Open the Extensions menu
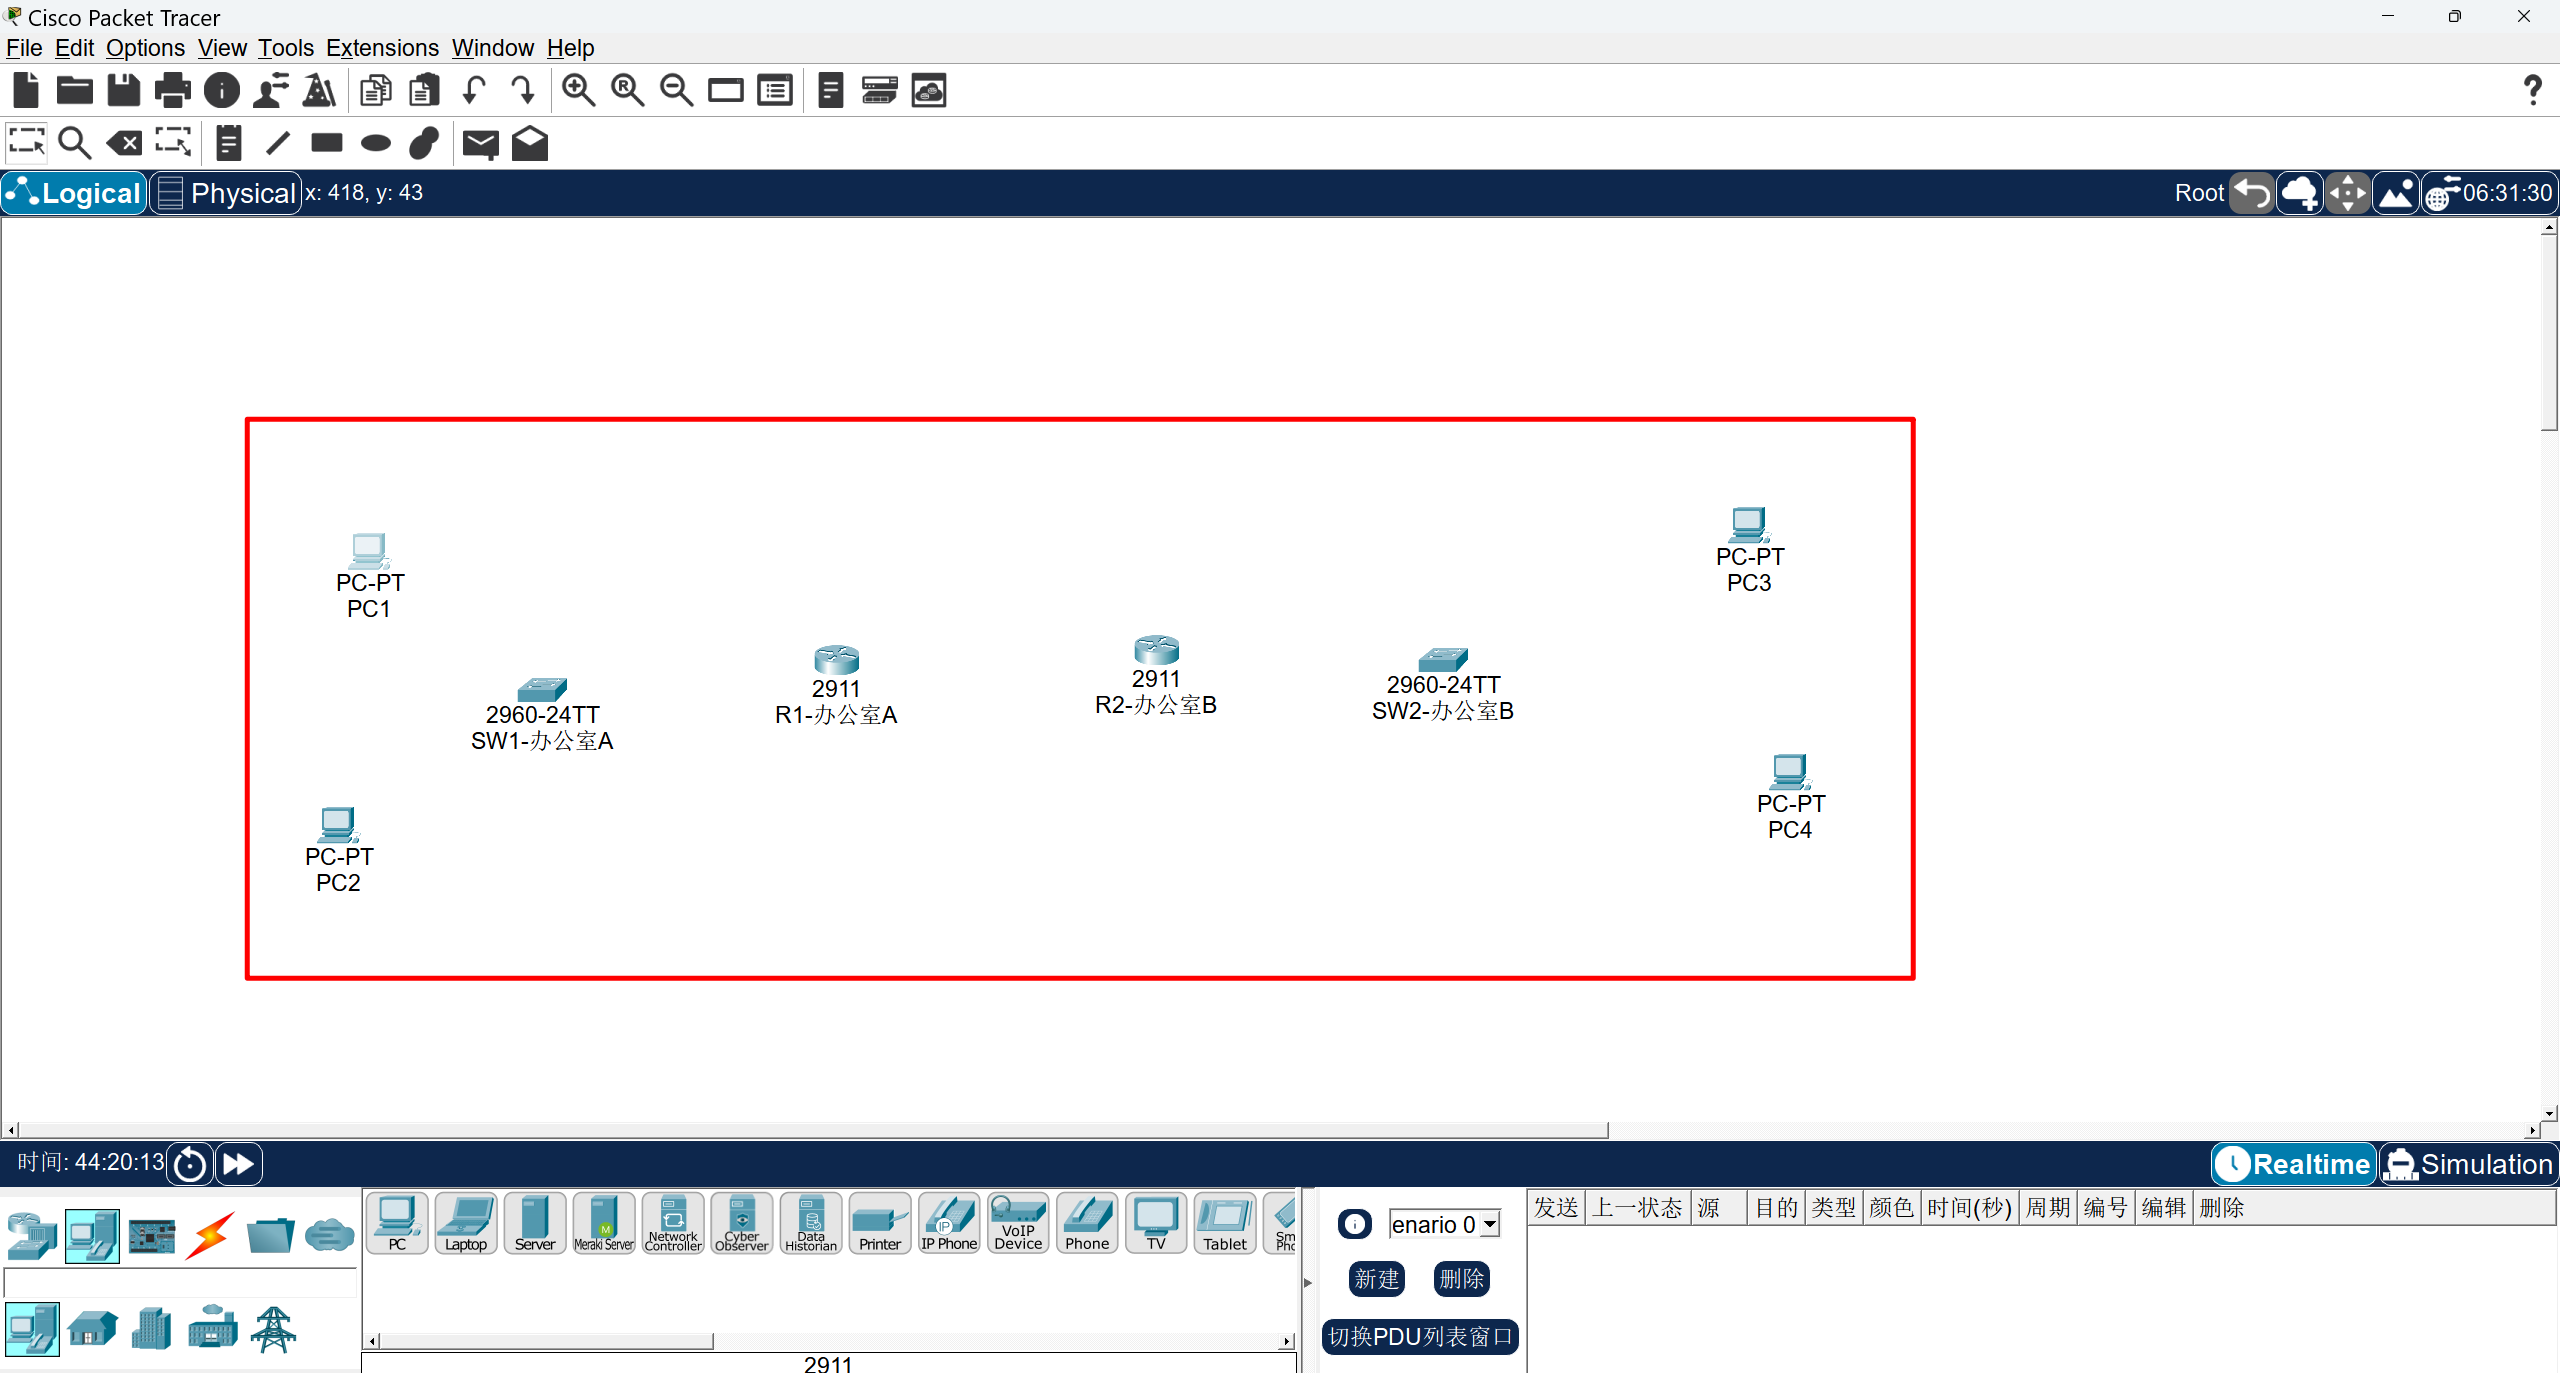This screenshot has height=1373, width=2560. (382, 48)
